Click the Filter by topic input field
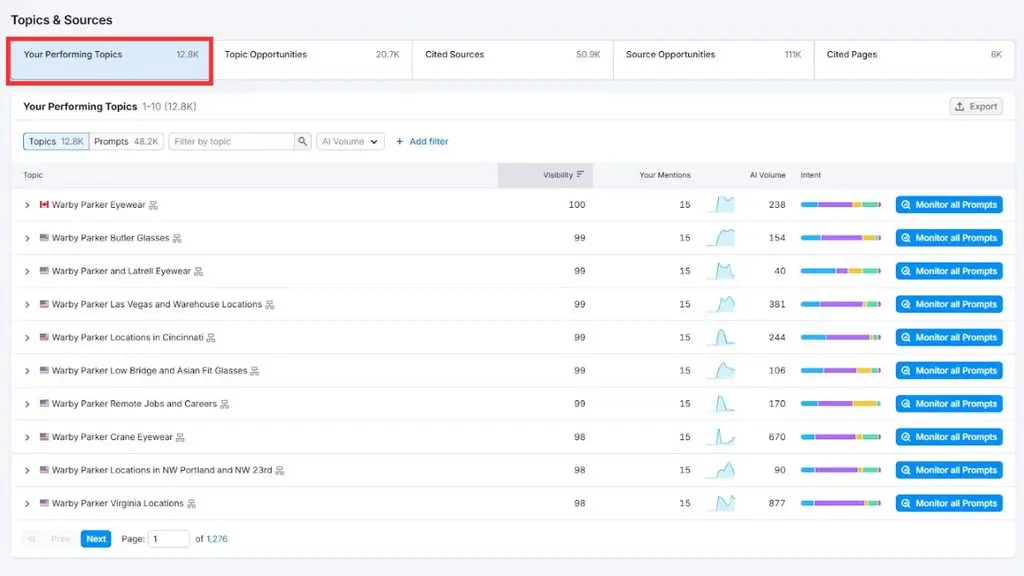 (x=231, y=141)
